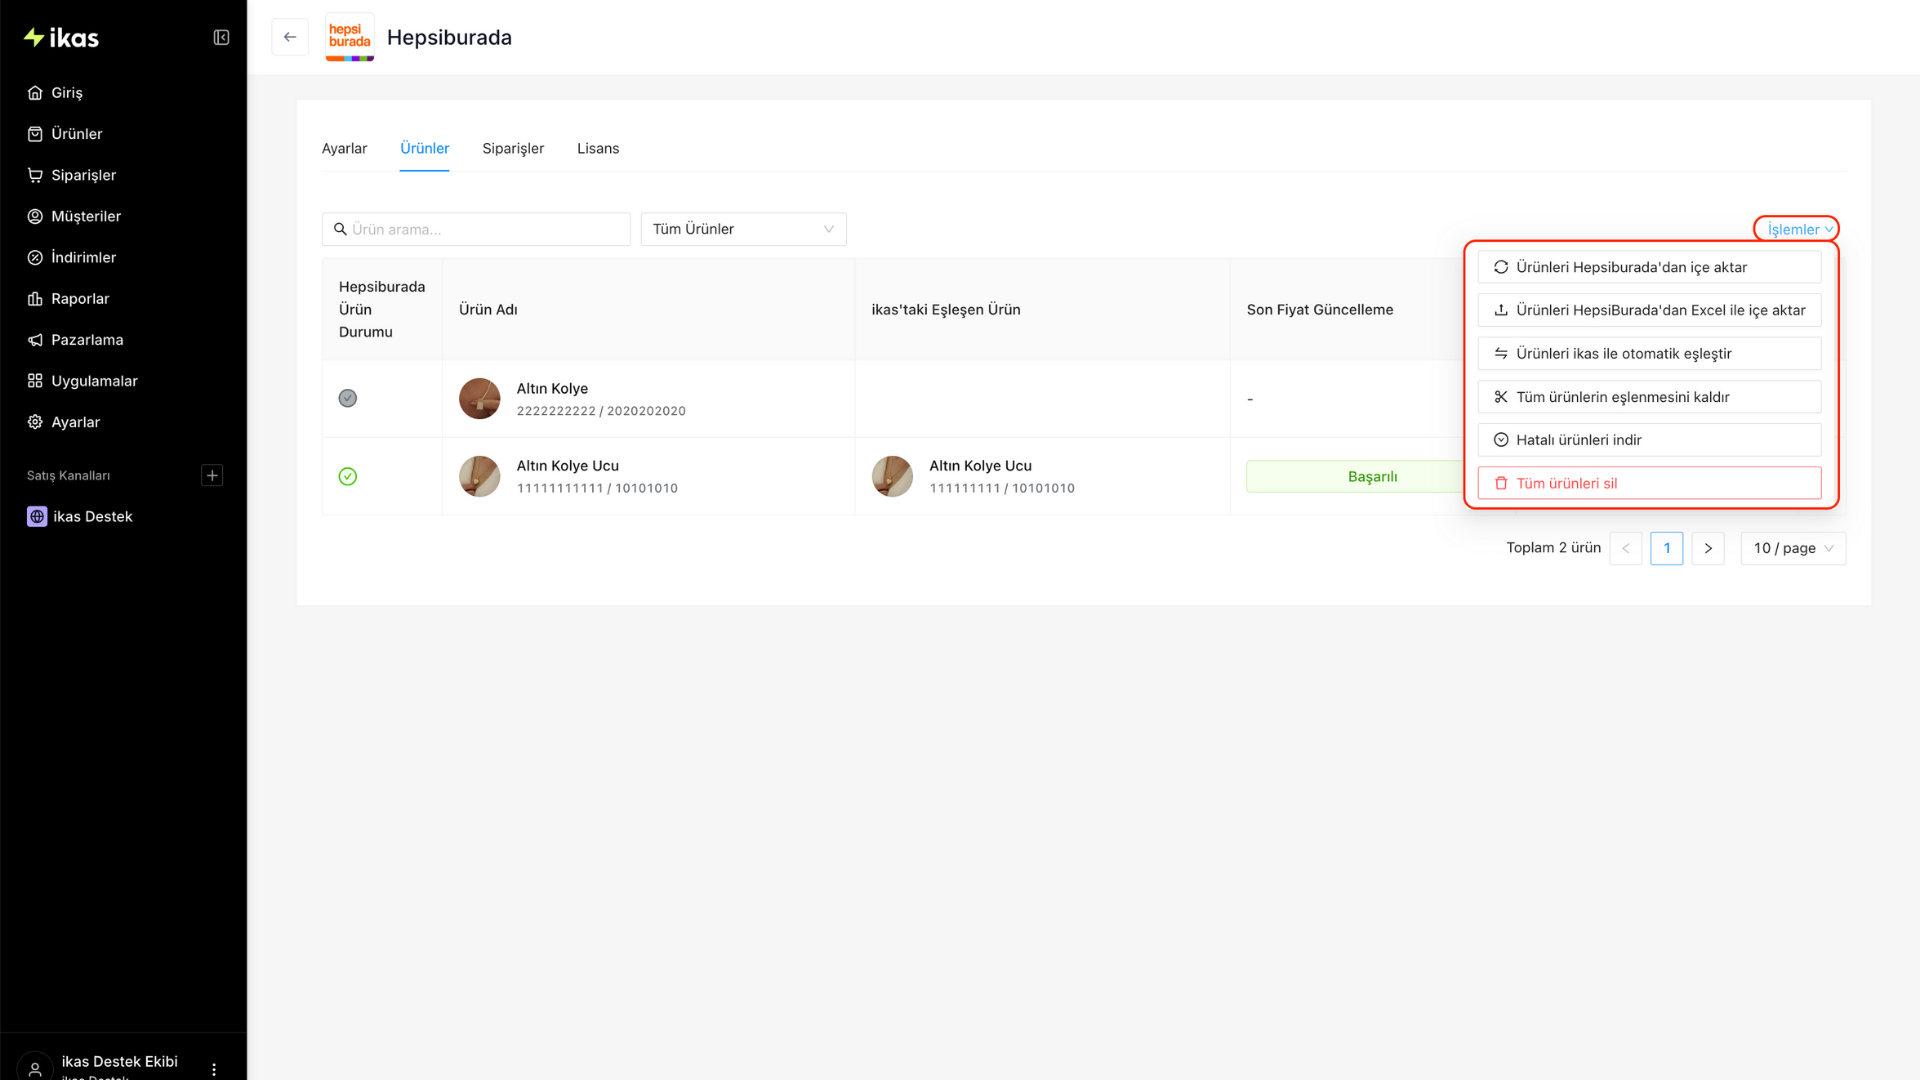The width and height of the screenshot is (1920, 1080).
Task: Click the Altın Kolye product name
Action: pyautogui.click(x=552, y=389)
